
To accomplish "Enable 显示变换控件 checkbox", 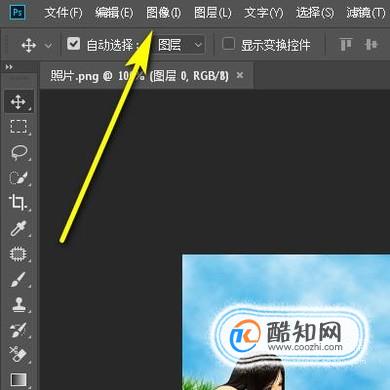I will [229, 44].
